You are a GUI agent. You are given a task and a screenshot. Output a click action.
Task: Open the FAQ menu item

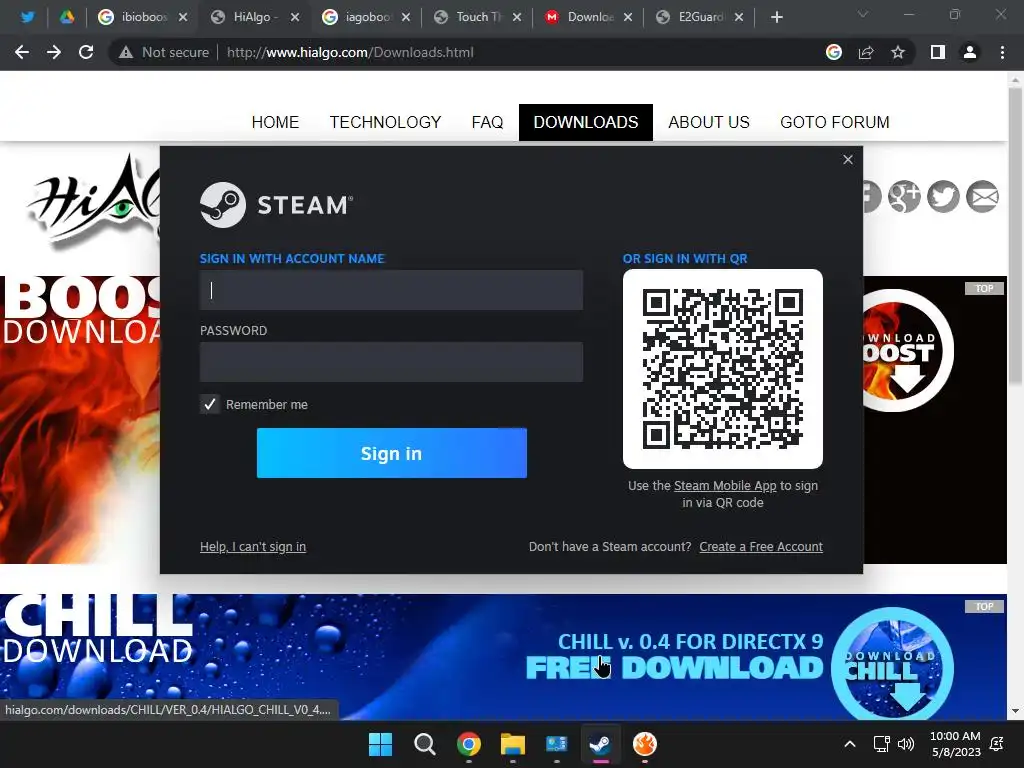(487, 122)
